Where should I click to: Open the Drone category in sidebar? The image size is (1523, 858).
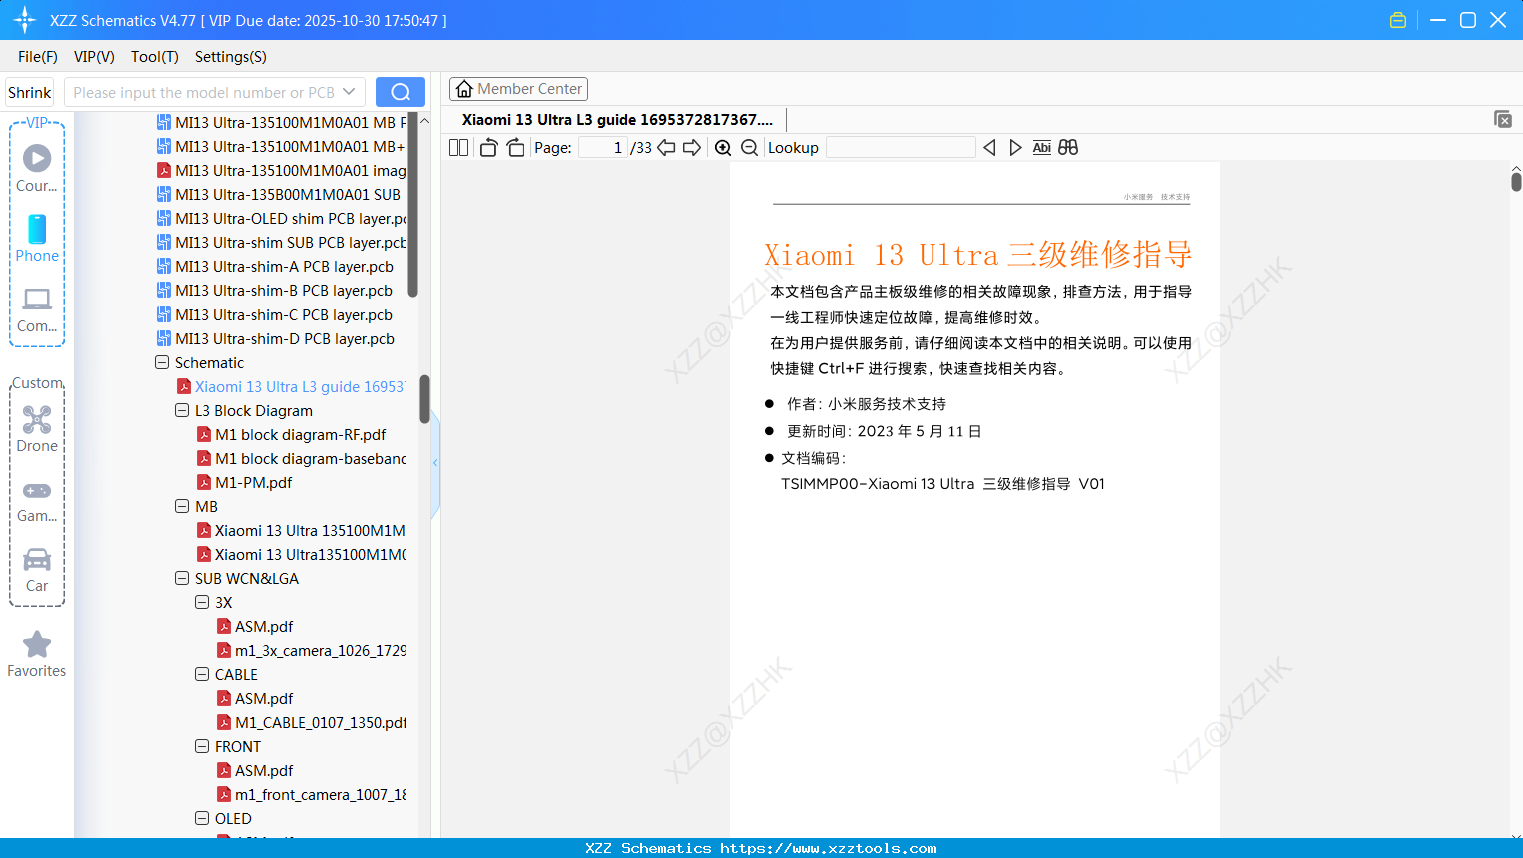[36, 420]
